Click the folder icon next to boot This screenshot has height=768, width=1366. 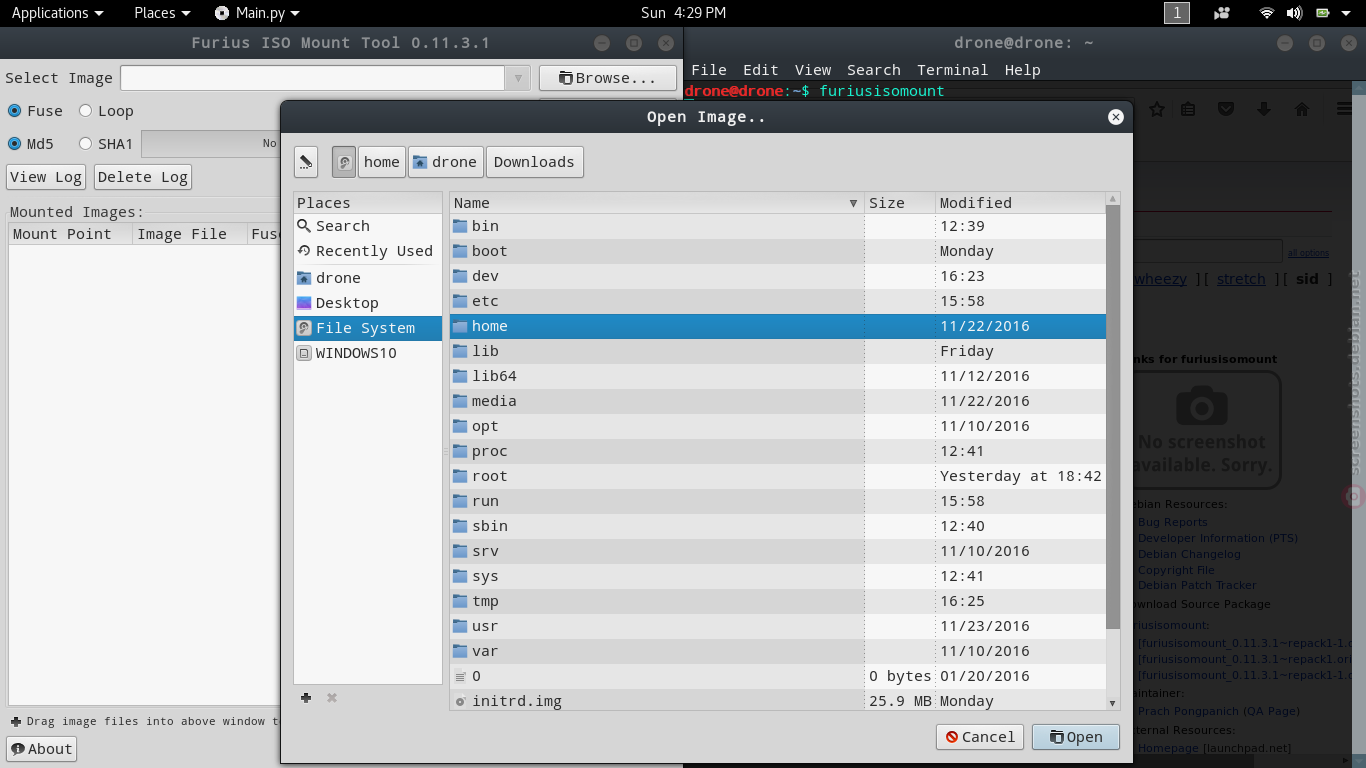point(460,251)
